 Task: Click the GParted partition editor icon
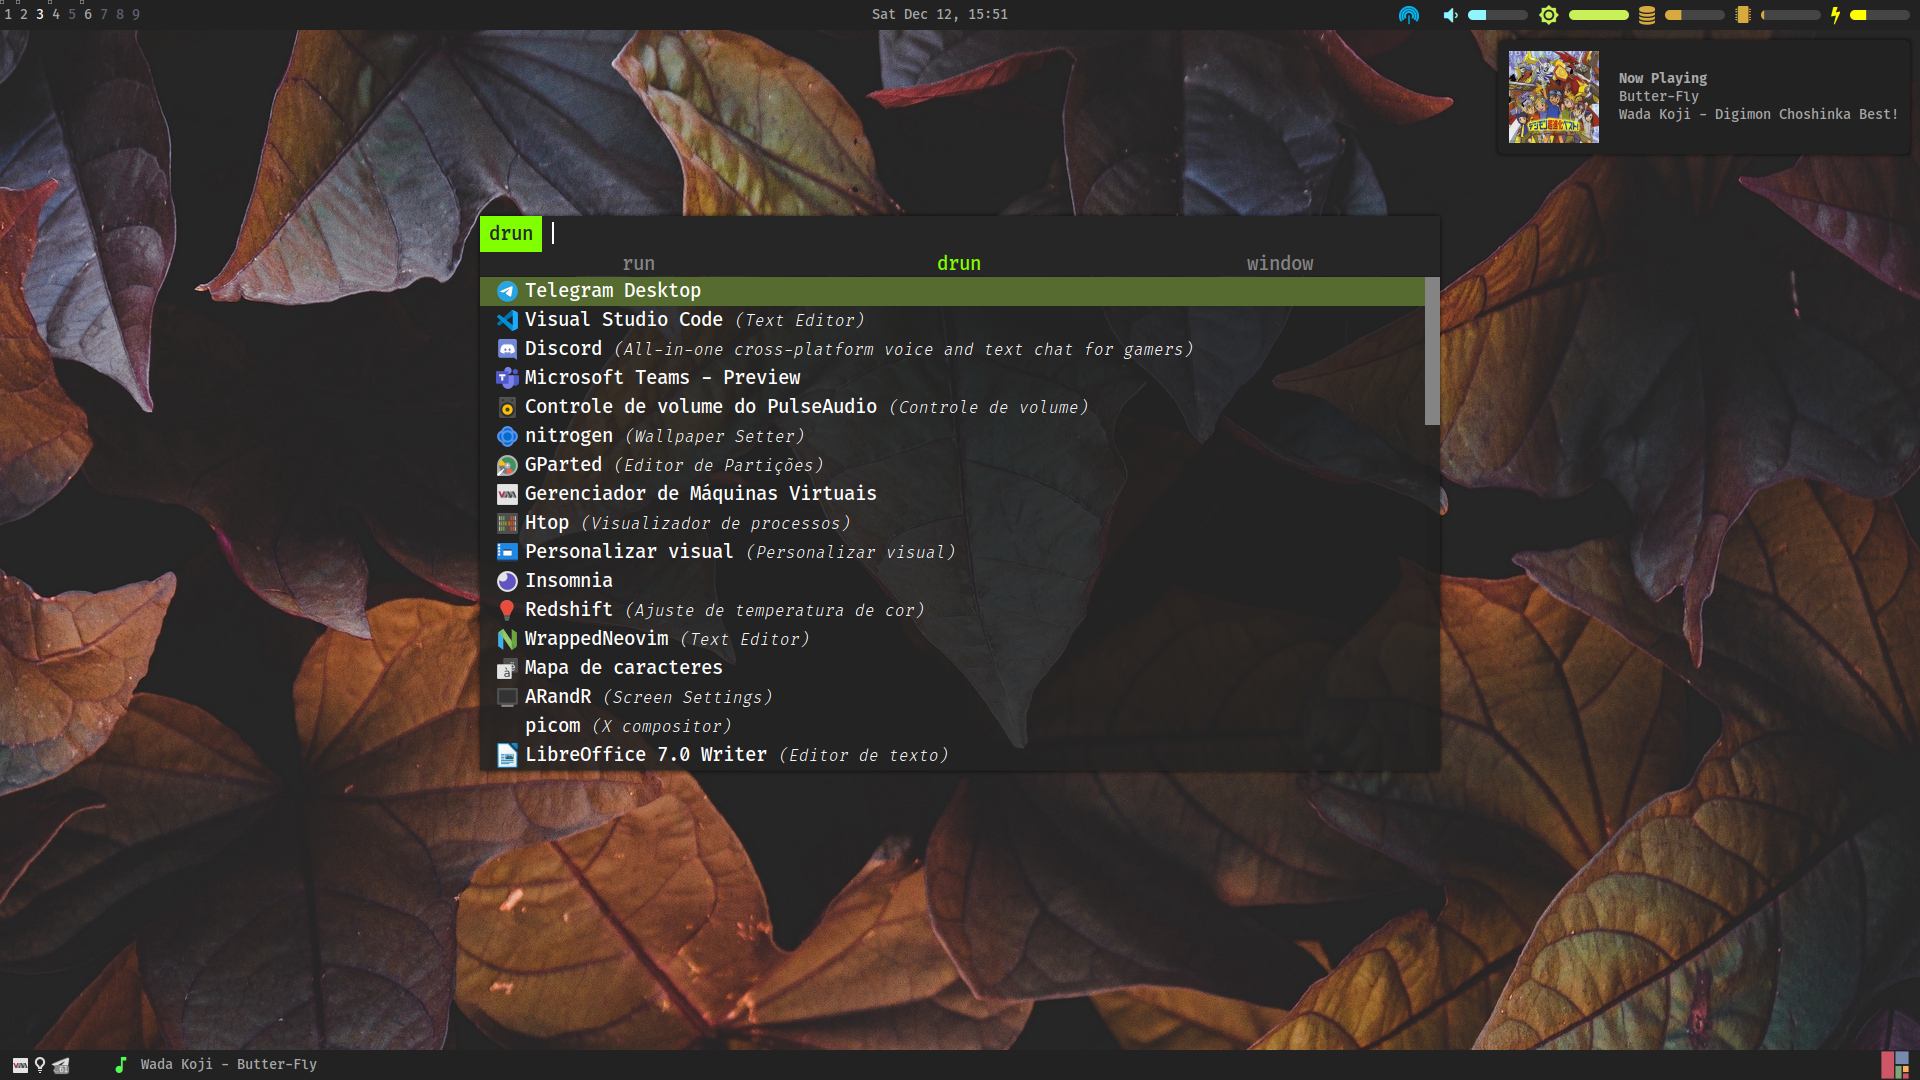coord(507,465)
